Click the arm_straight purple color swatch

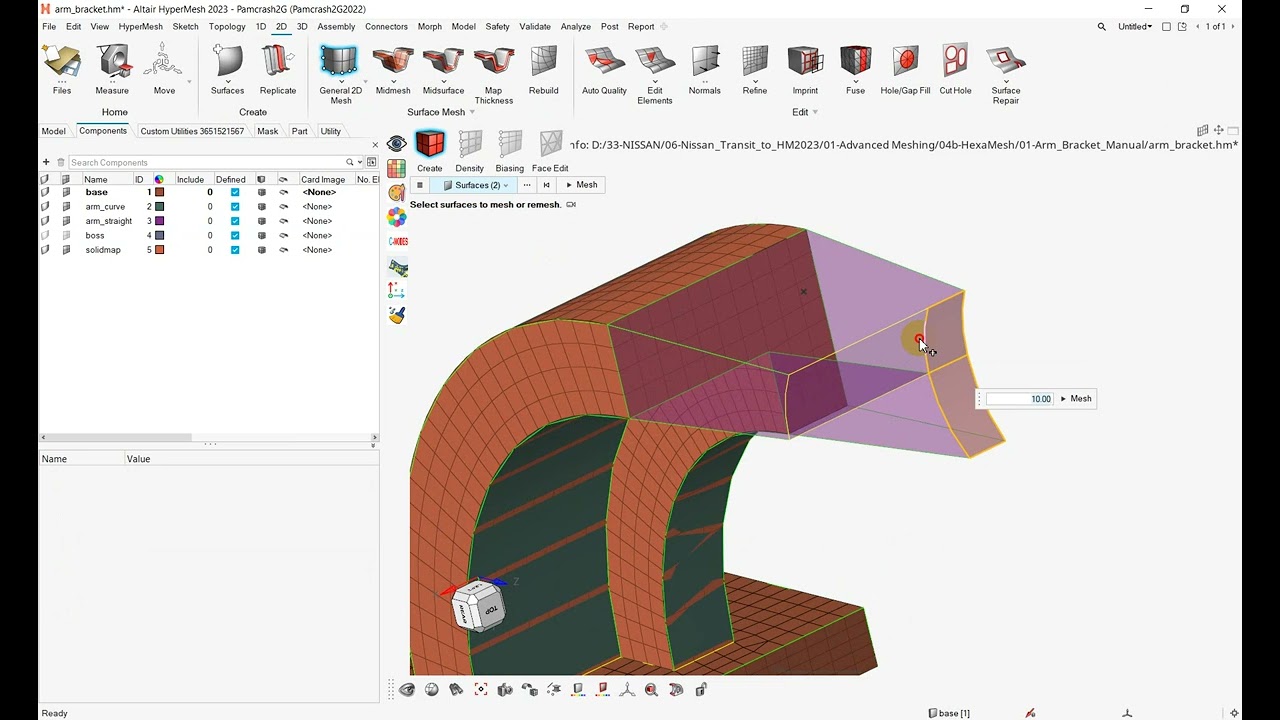click(159, 221)
